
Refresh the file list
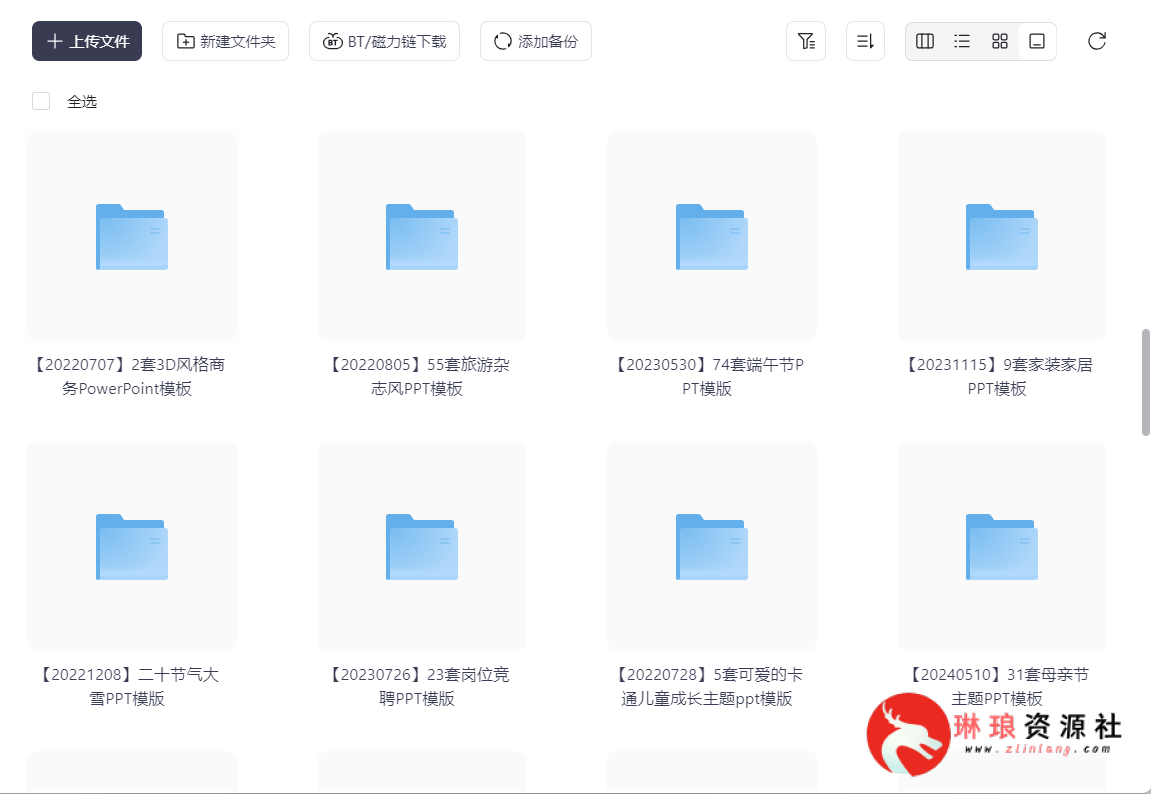1097,41
